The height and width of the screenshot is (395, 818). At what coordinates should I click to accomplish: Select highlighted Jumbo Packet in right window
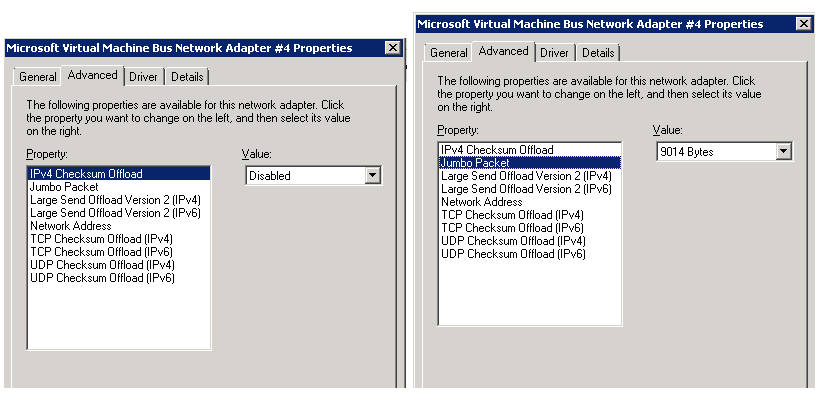[530, 162]
